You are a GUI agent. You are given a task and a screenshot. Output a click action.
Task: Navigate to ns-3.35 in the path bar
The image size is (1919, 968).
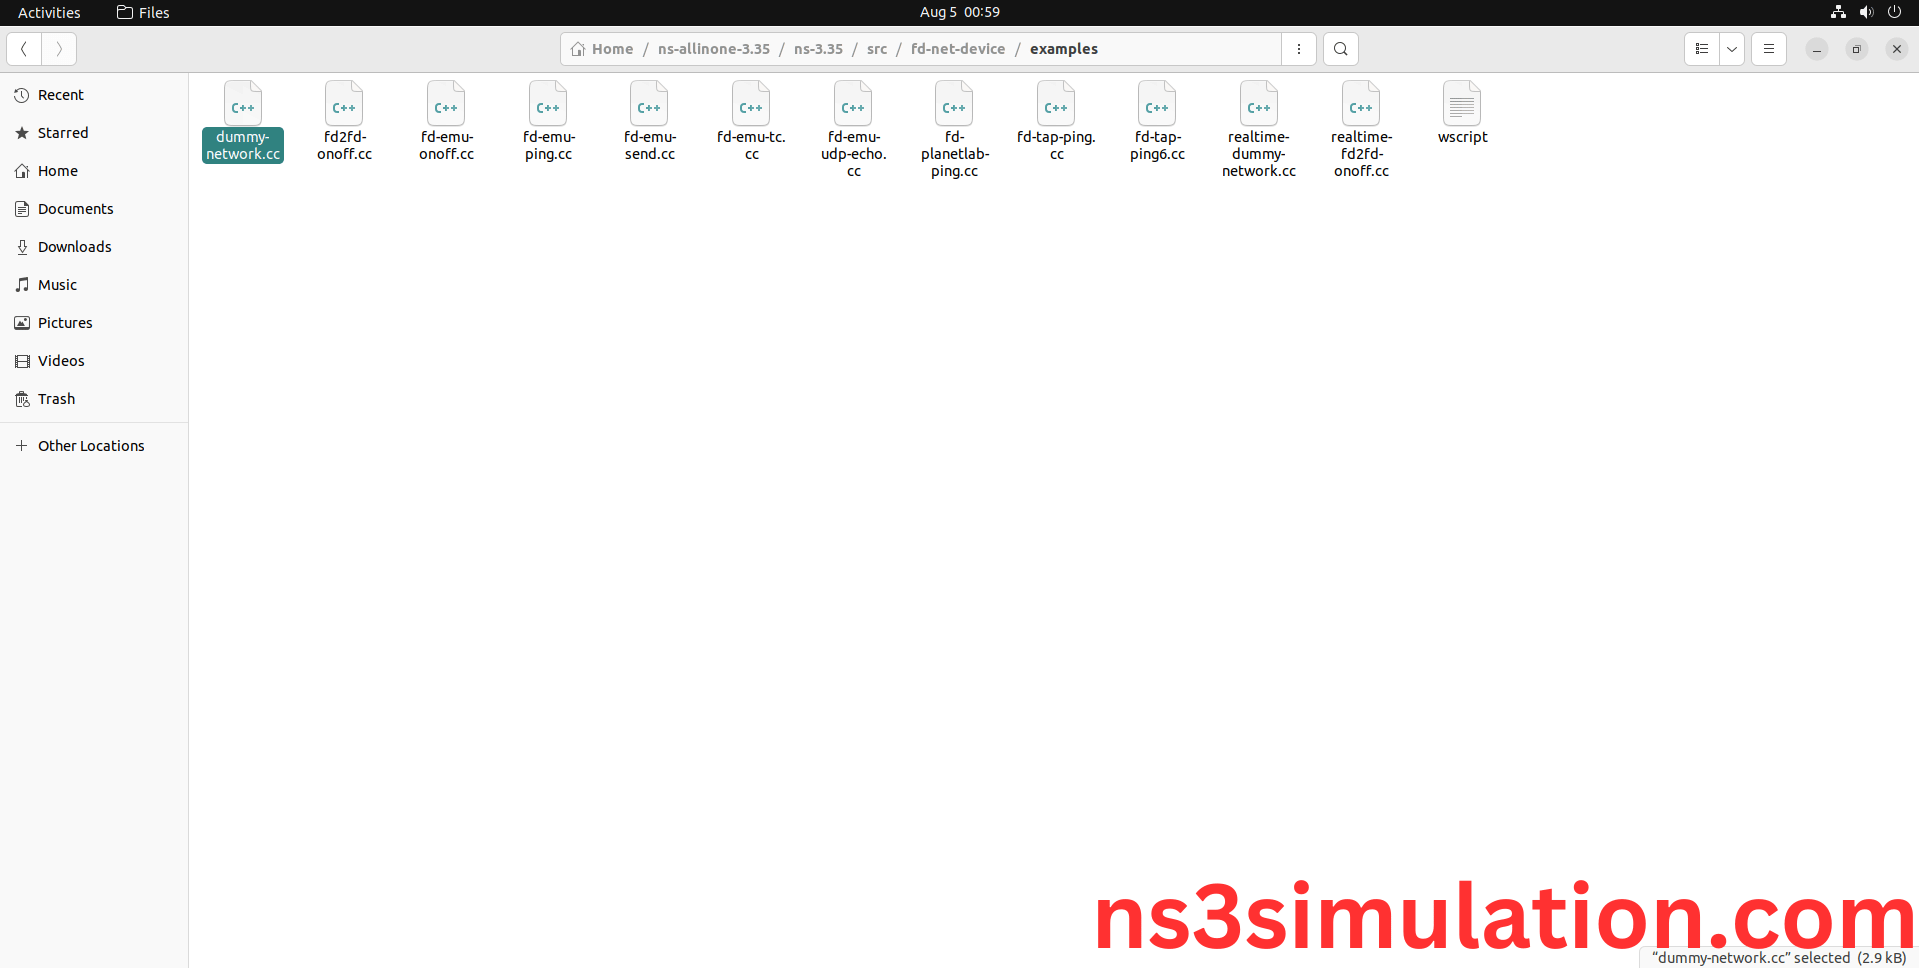(x=818, y=49)
